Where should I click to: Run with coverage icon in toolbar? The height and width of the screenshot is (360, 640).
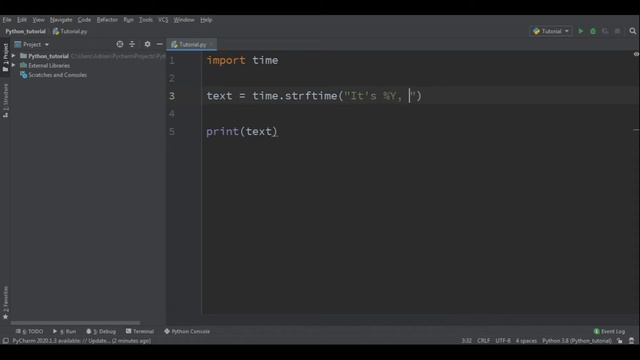pyautogui.click(x=605, y=31)
